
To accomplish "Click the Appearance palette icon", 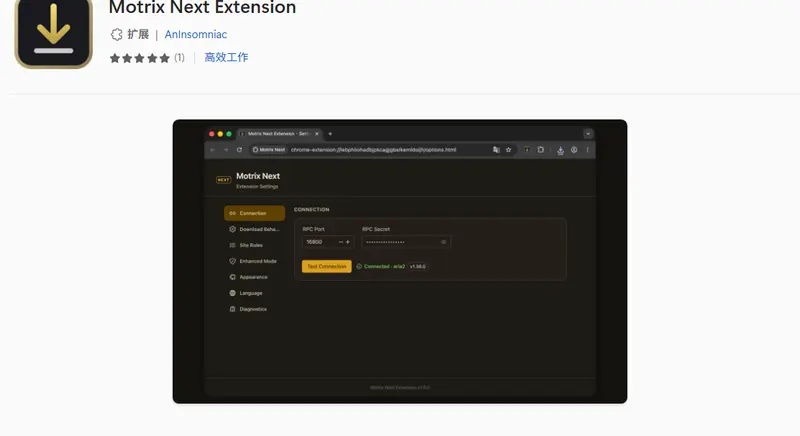I will coord(232,277).
